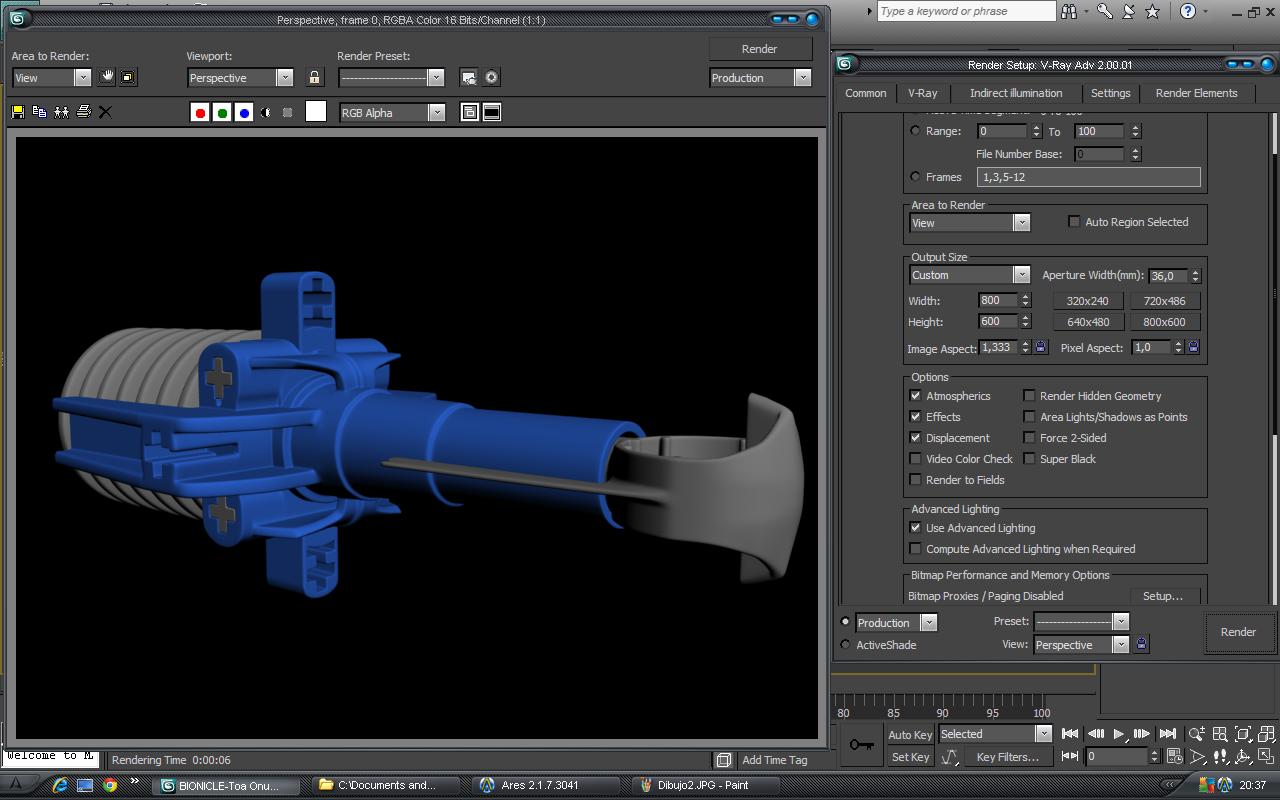The image size is (1280, 800).
Task: Click the 800x600 preset button
Action: coord(1164,322)
